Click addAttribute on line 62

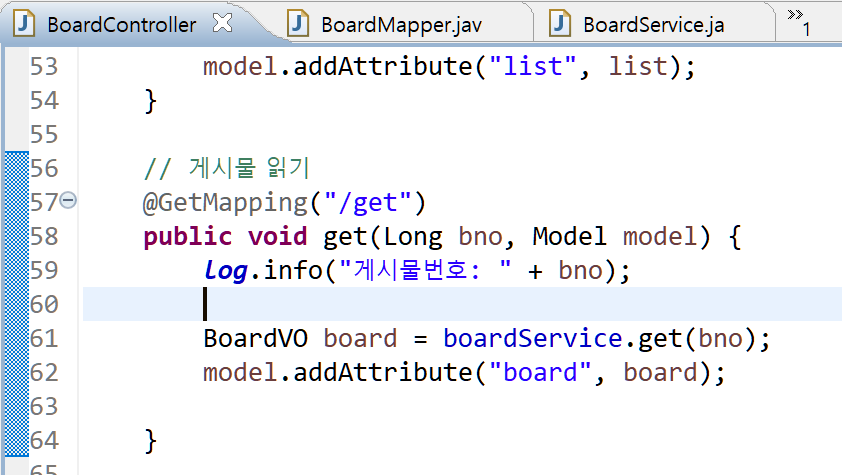[383, 372]
